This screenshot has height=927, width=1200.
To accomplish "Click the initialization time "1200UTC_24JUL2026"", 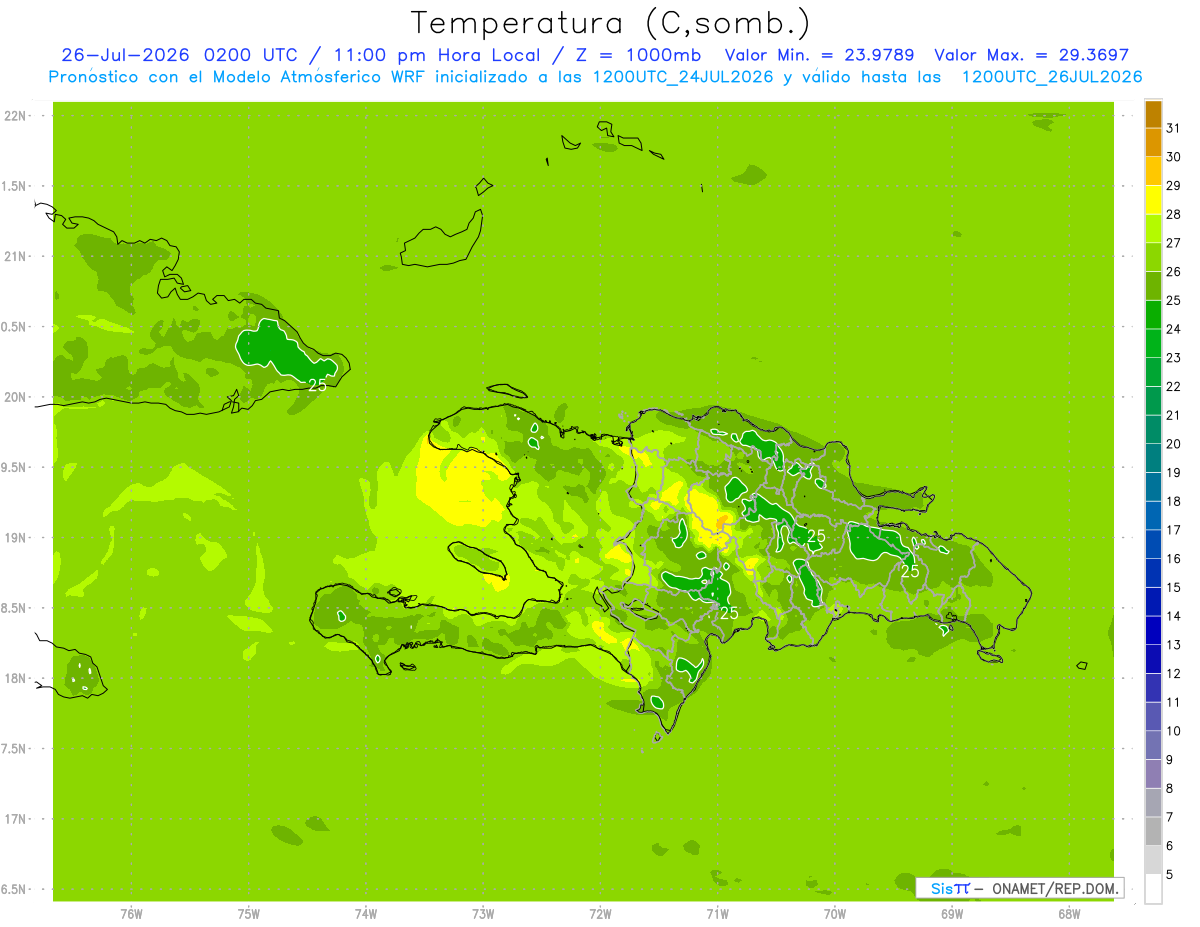I will (683, 77).
